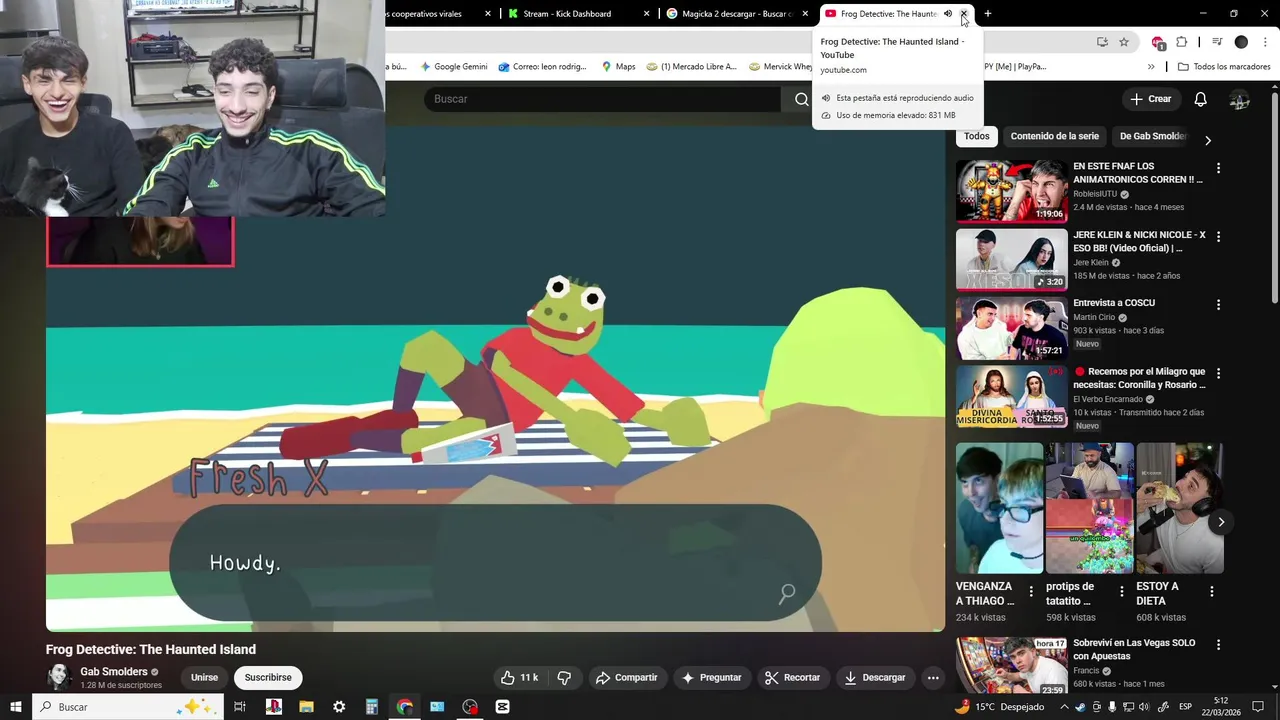Click the Compartir button
This screenshot has width=1280, height=720.
coord(627,678)
